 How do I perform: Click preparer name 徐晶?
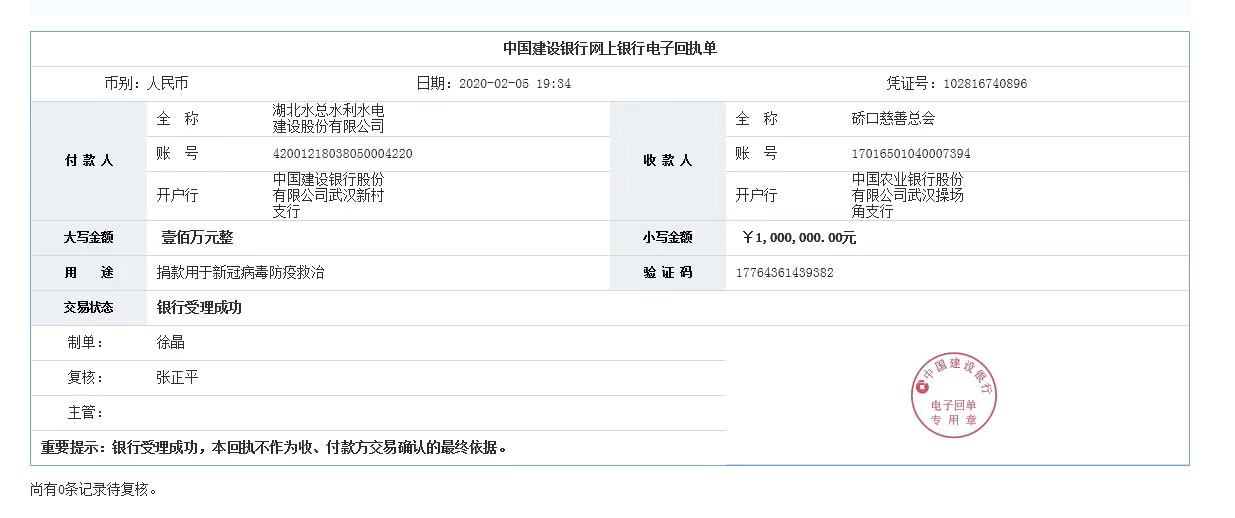click(x=170, y=343)
